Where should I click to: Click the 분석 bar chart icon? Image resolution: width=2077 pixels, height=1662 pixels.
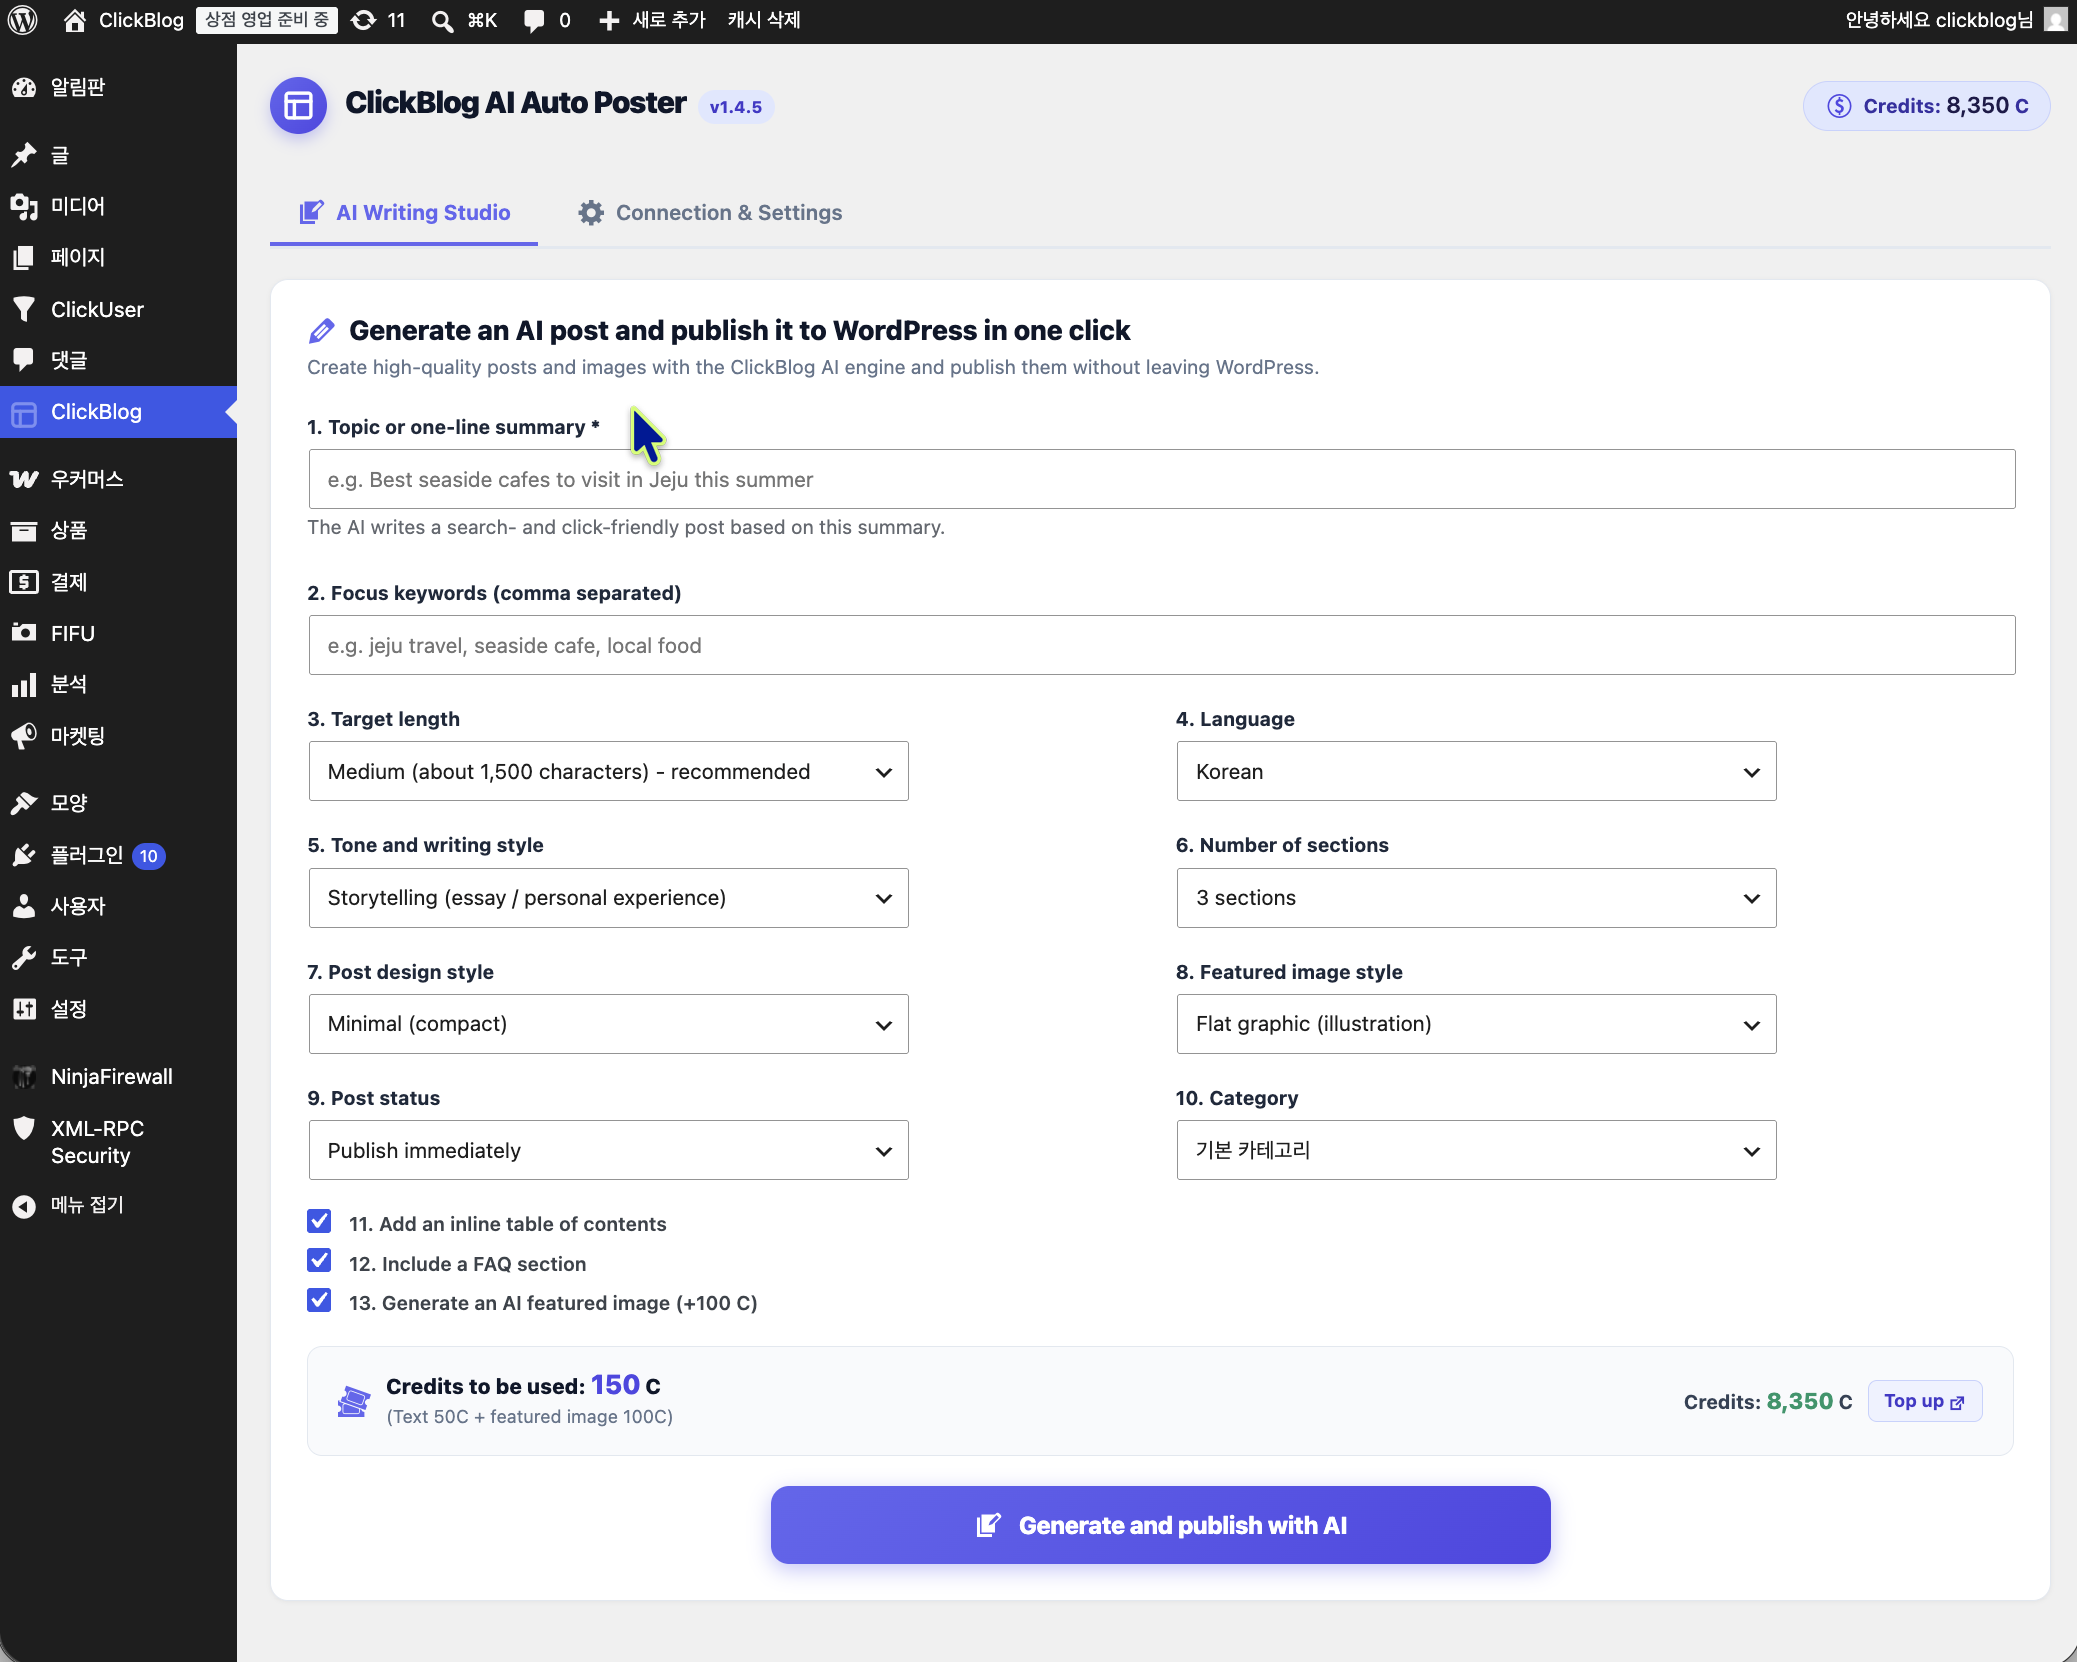click(24, 685)
